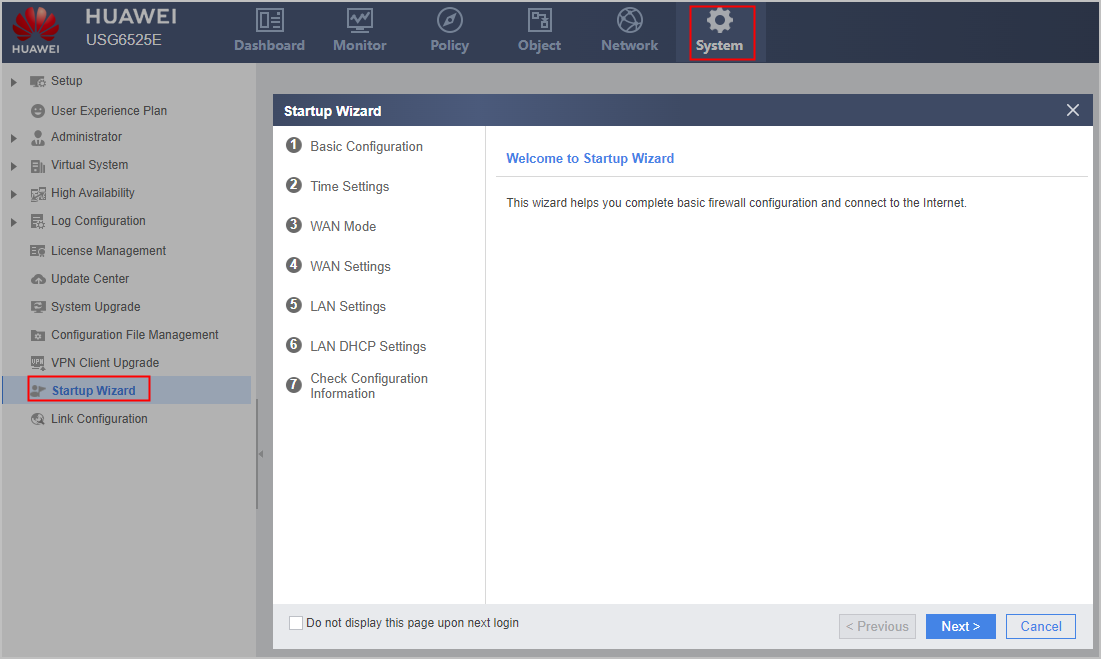
Task: Click the User Experience Plan smiley icon
Action: [38, 111]
